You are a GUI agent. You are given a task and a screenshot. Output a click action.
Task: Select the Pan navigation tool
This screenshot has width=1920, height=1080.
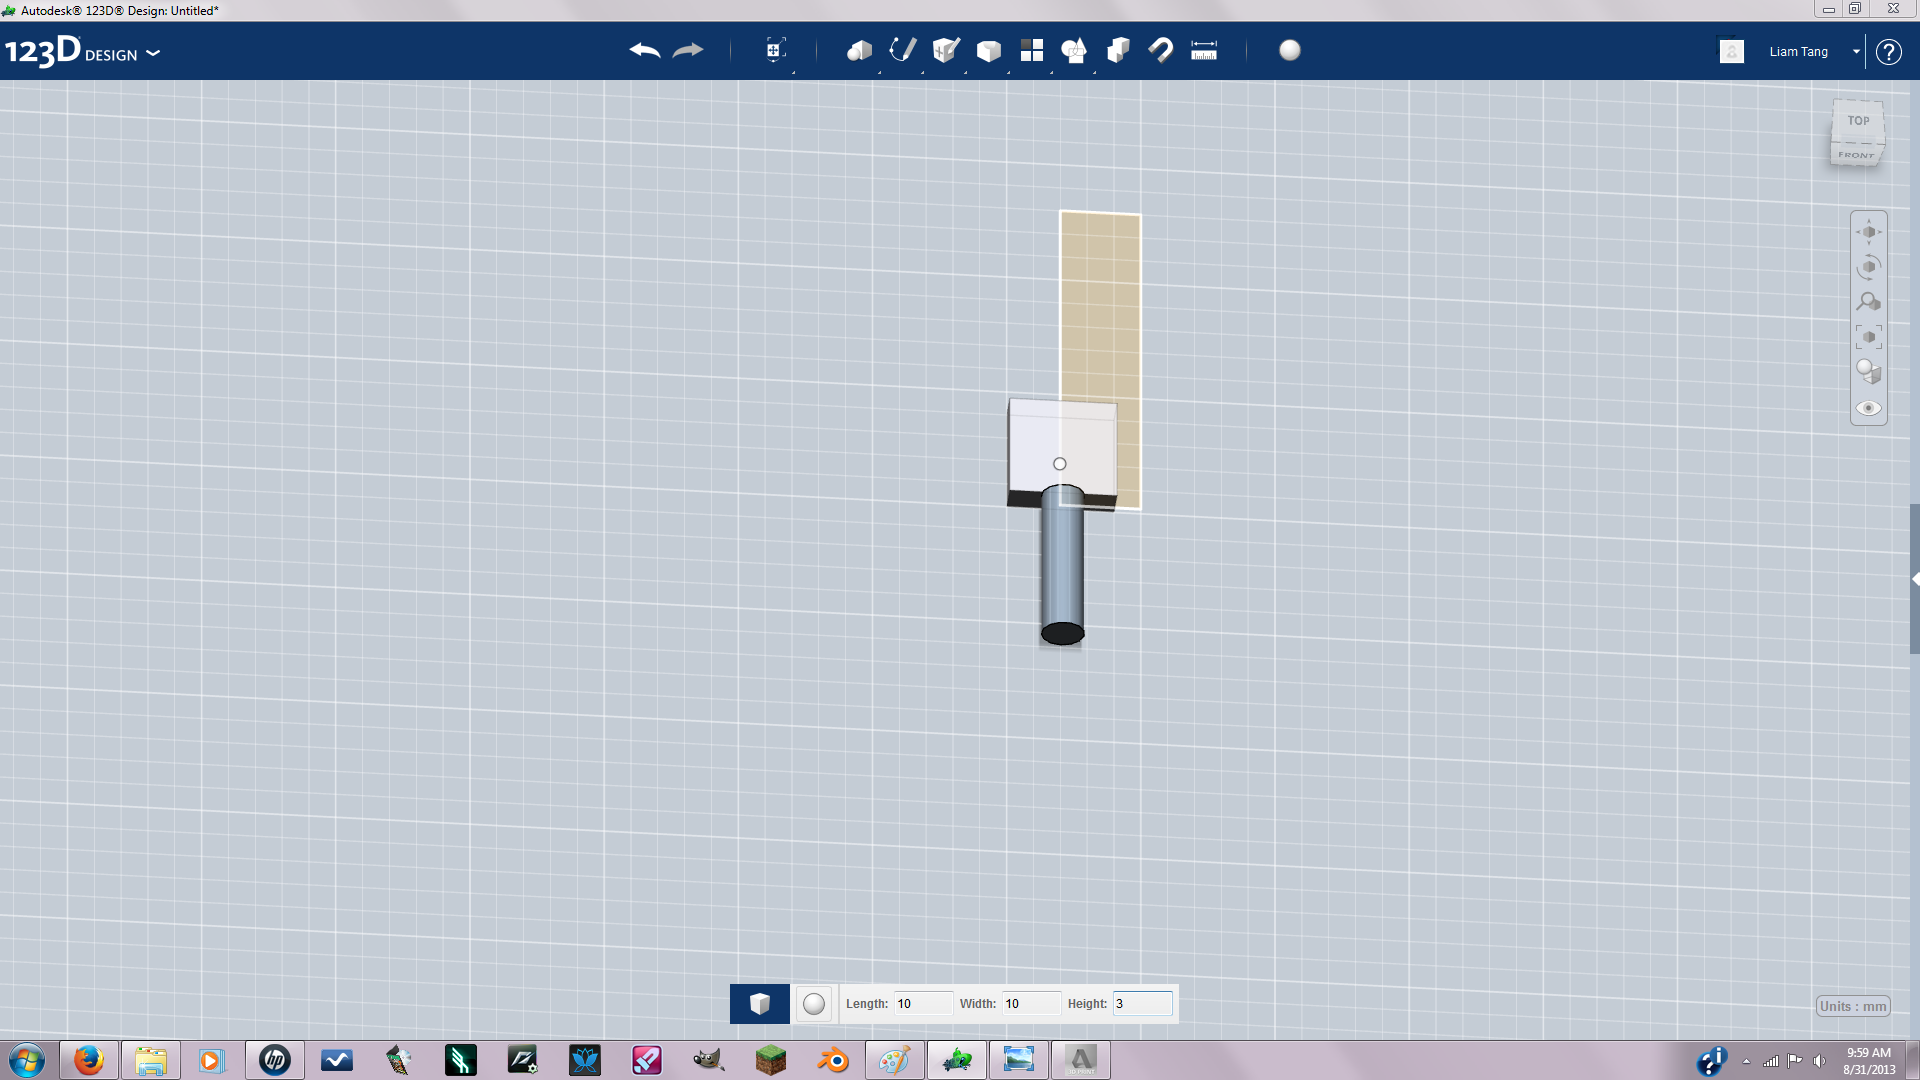point(1869,232)
